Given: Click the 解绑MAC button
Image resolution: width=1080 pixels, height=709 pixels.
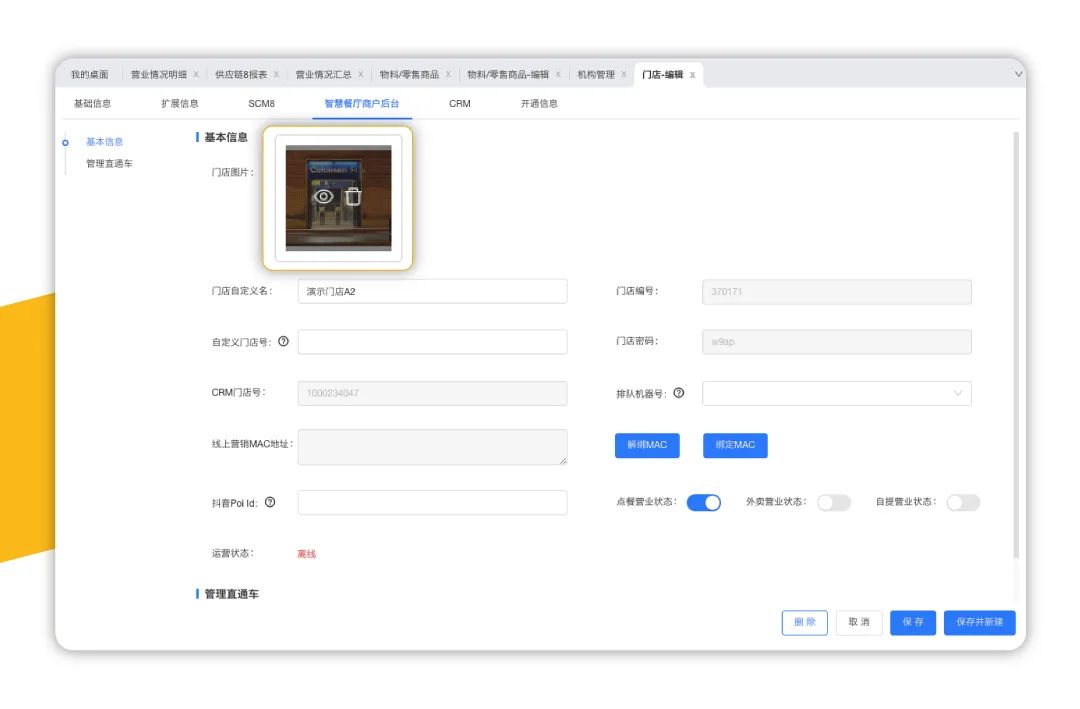Looking at the screenshot, I should click(x=647, y=445).
